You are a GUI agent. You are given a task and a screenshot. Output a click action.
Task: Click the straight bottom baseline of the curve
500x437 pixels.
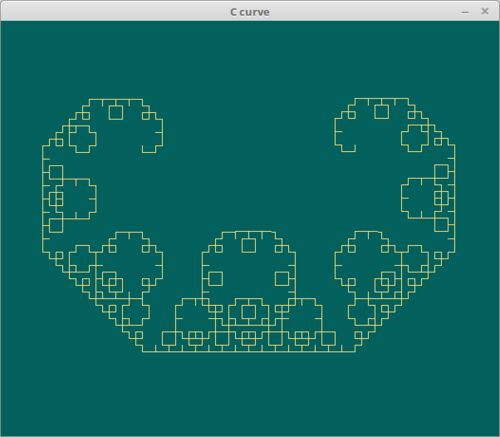click(249, 352)
